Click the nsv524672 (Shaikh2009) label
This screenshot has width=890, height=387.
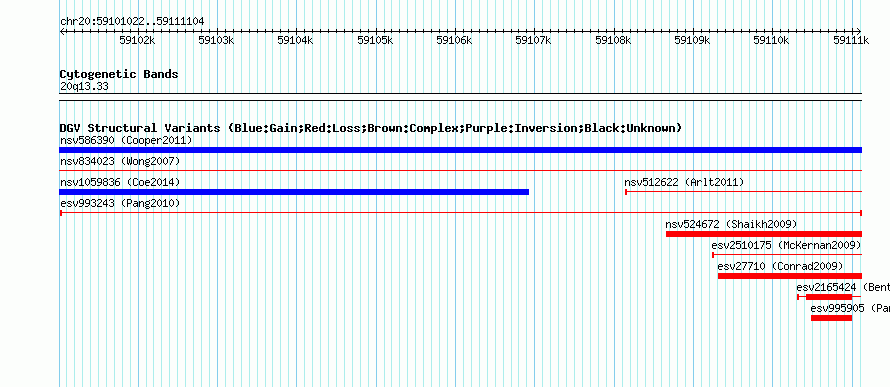pyautogui.click(x=731, y=224)
